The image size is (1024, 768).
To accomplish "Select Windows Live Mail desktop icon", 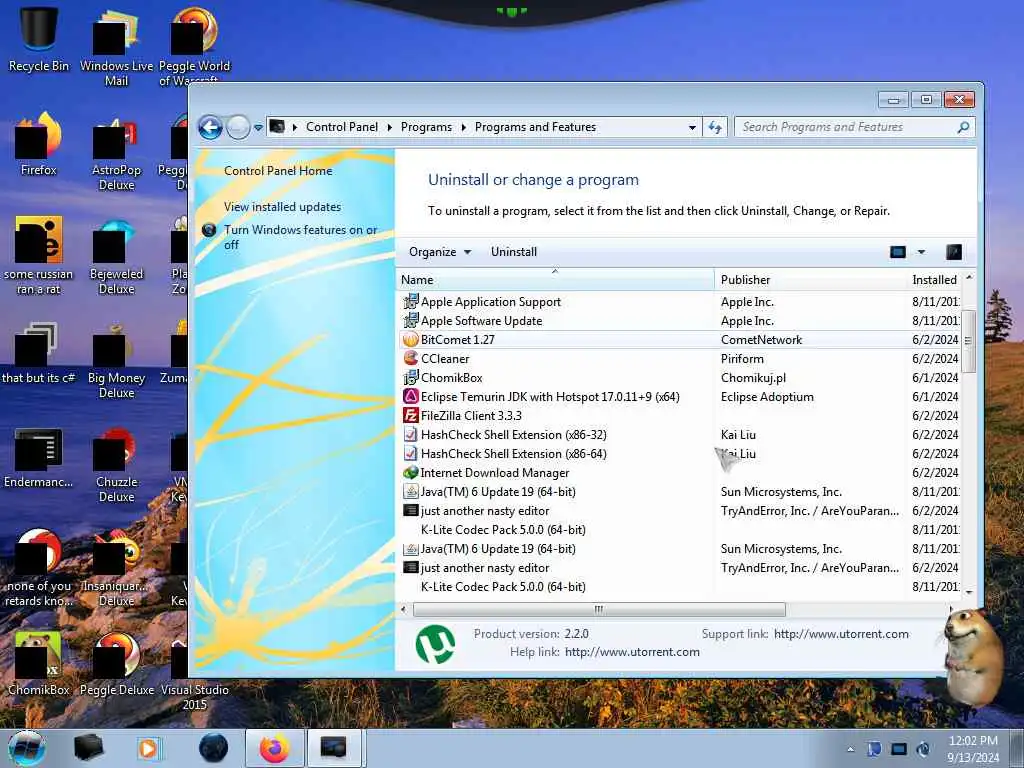I will pos(116,47).
